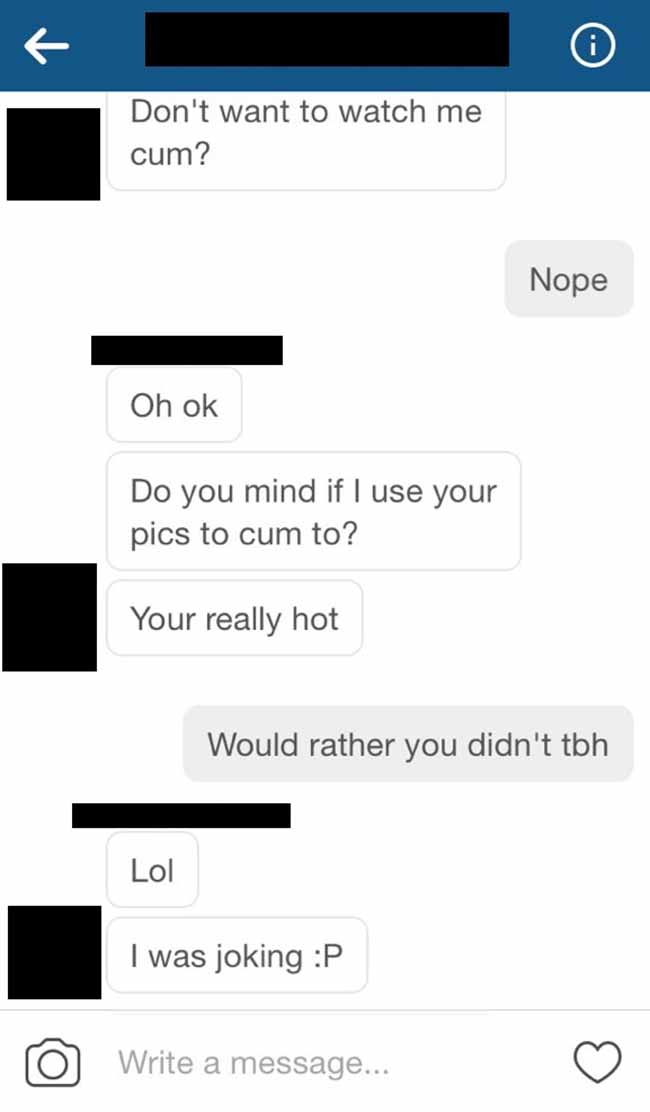This screenshot has width=650, height=1112.
Task: Tap redacted sender name above Lol
Action: coord(181,816)
